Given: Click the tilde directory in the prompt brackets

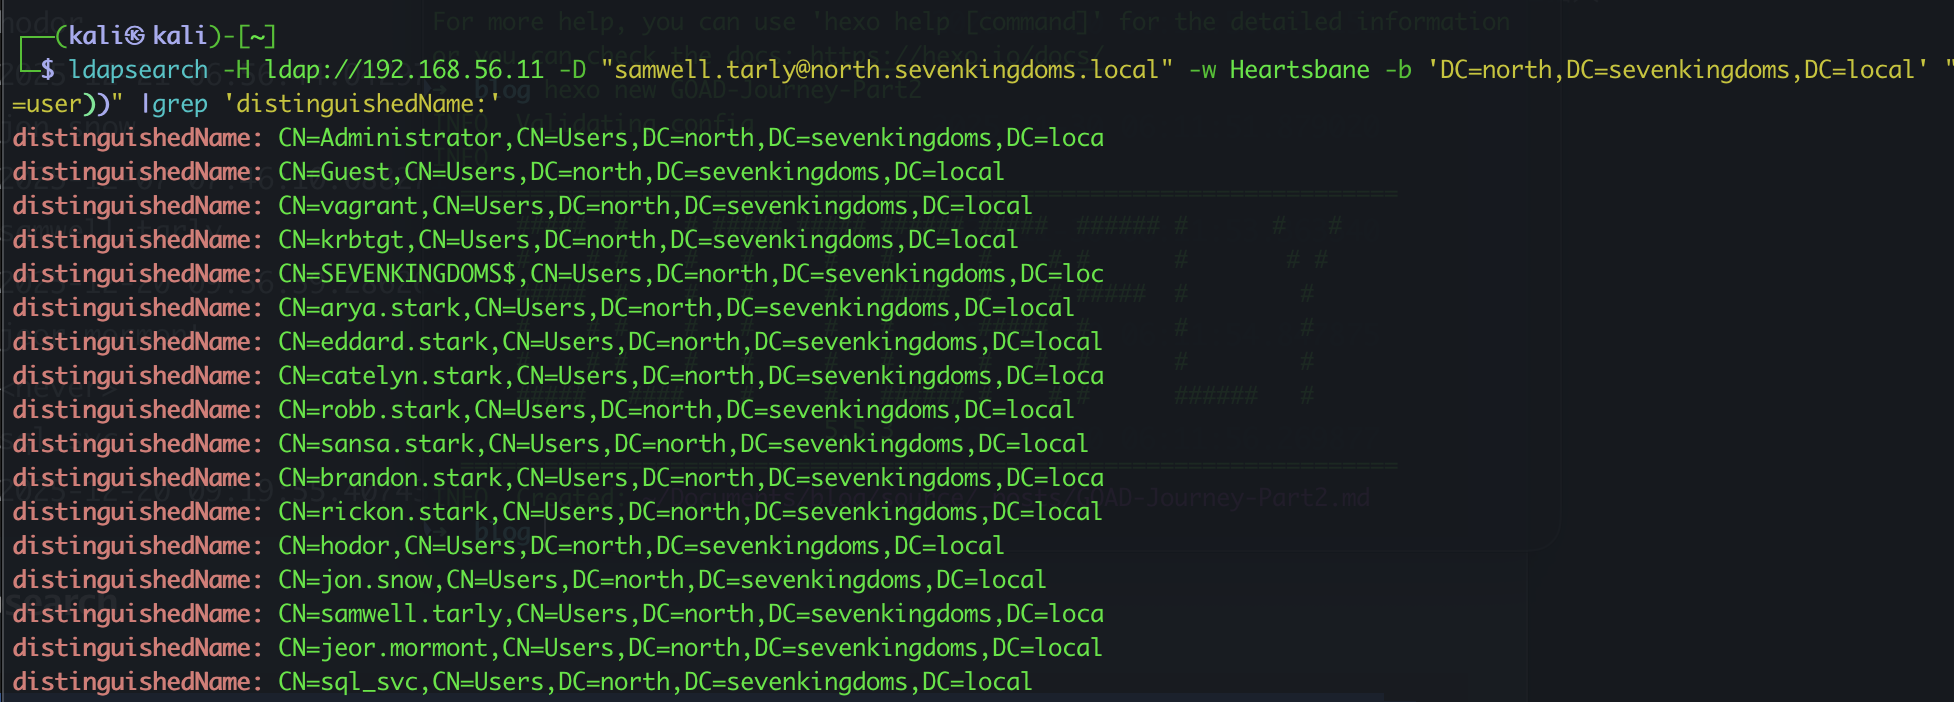Looking at the screenshot, I should [x=257, y=36].
